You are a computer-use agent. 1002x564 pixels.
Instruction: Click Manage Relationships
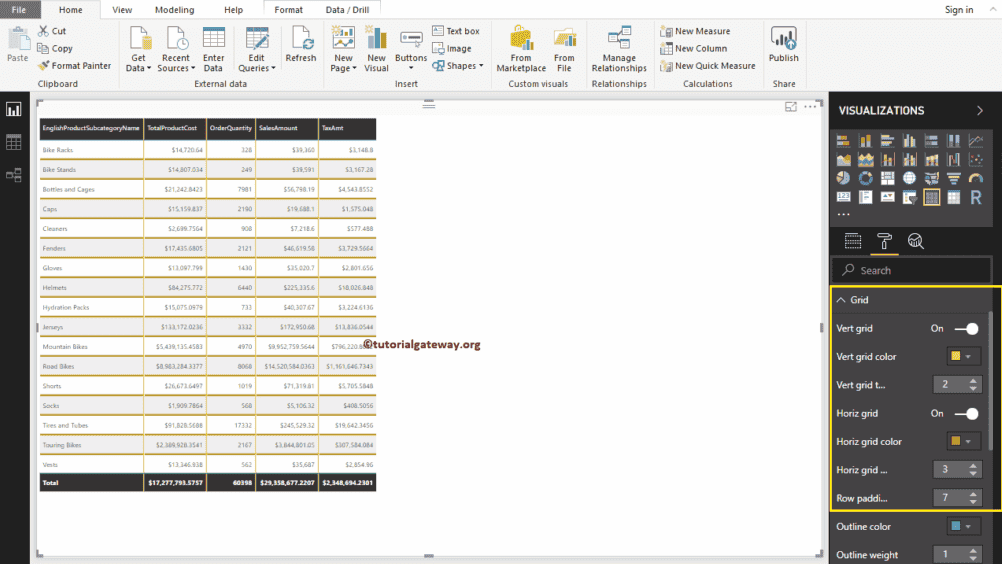[x=619, y=50]
